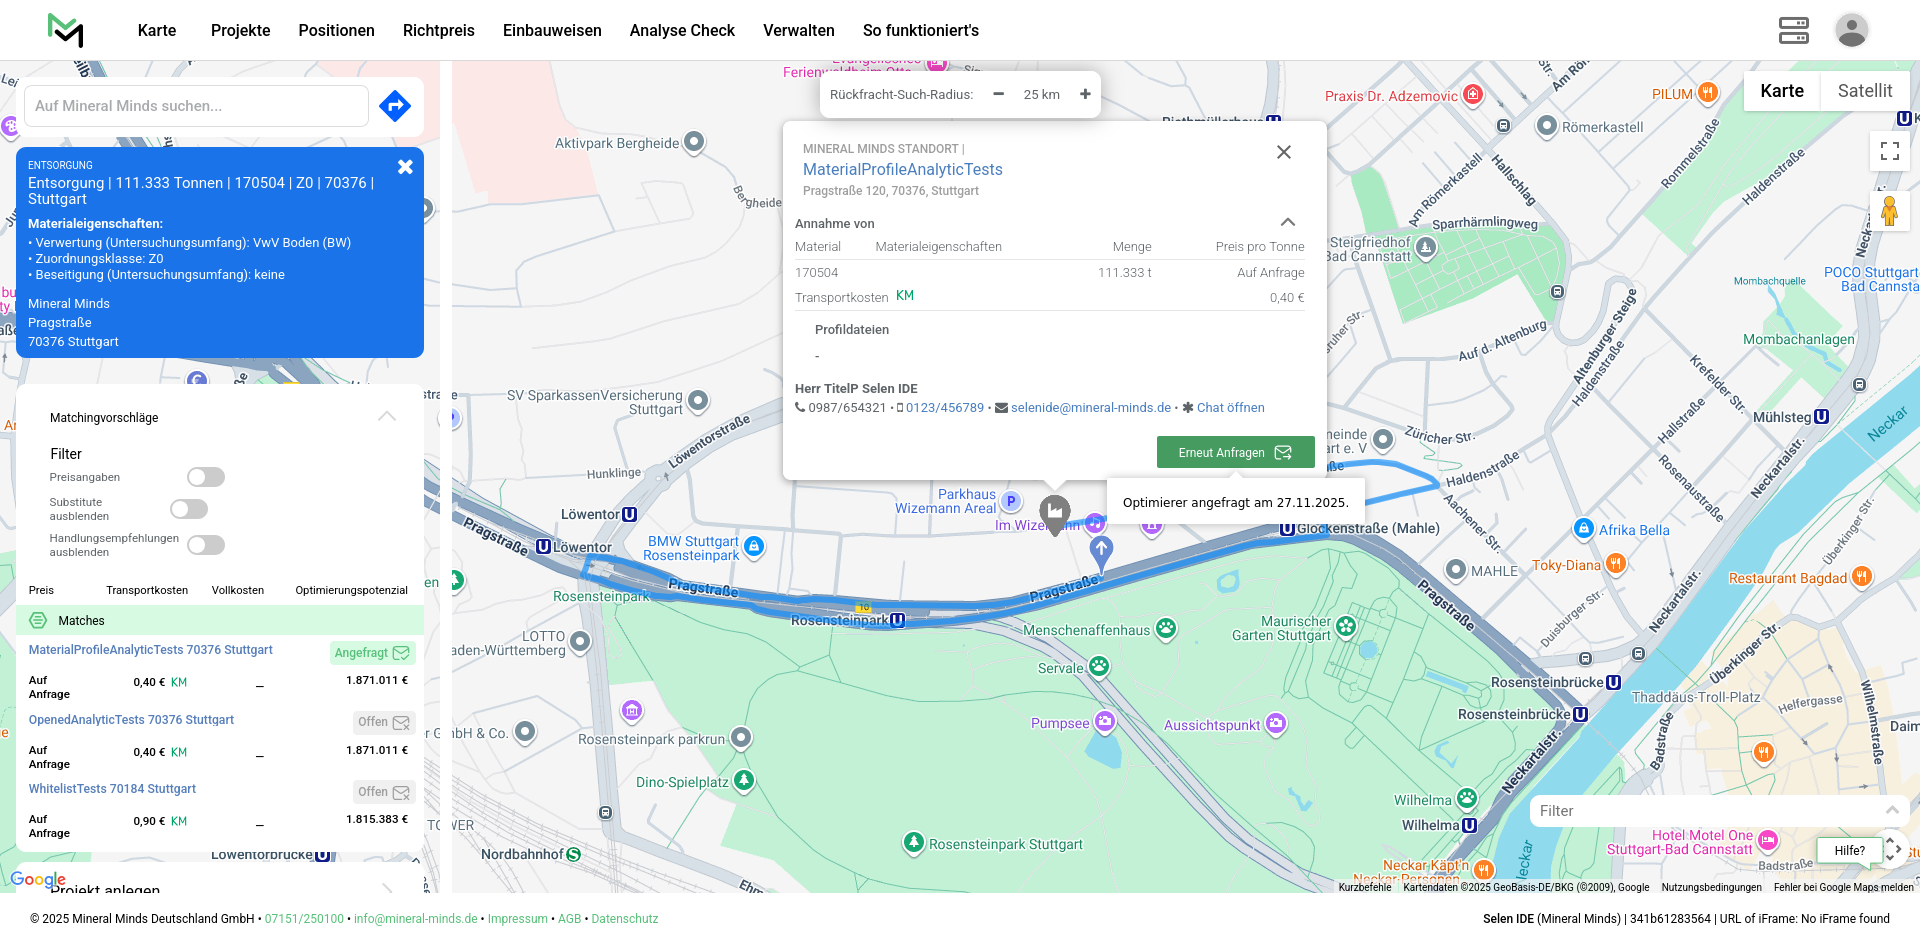Click the Mineral Minds logo icon

[x=66, y=30]
